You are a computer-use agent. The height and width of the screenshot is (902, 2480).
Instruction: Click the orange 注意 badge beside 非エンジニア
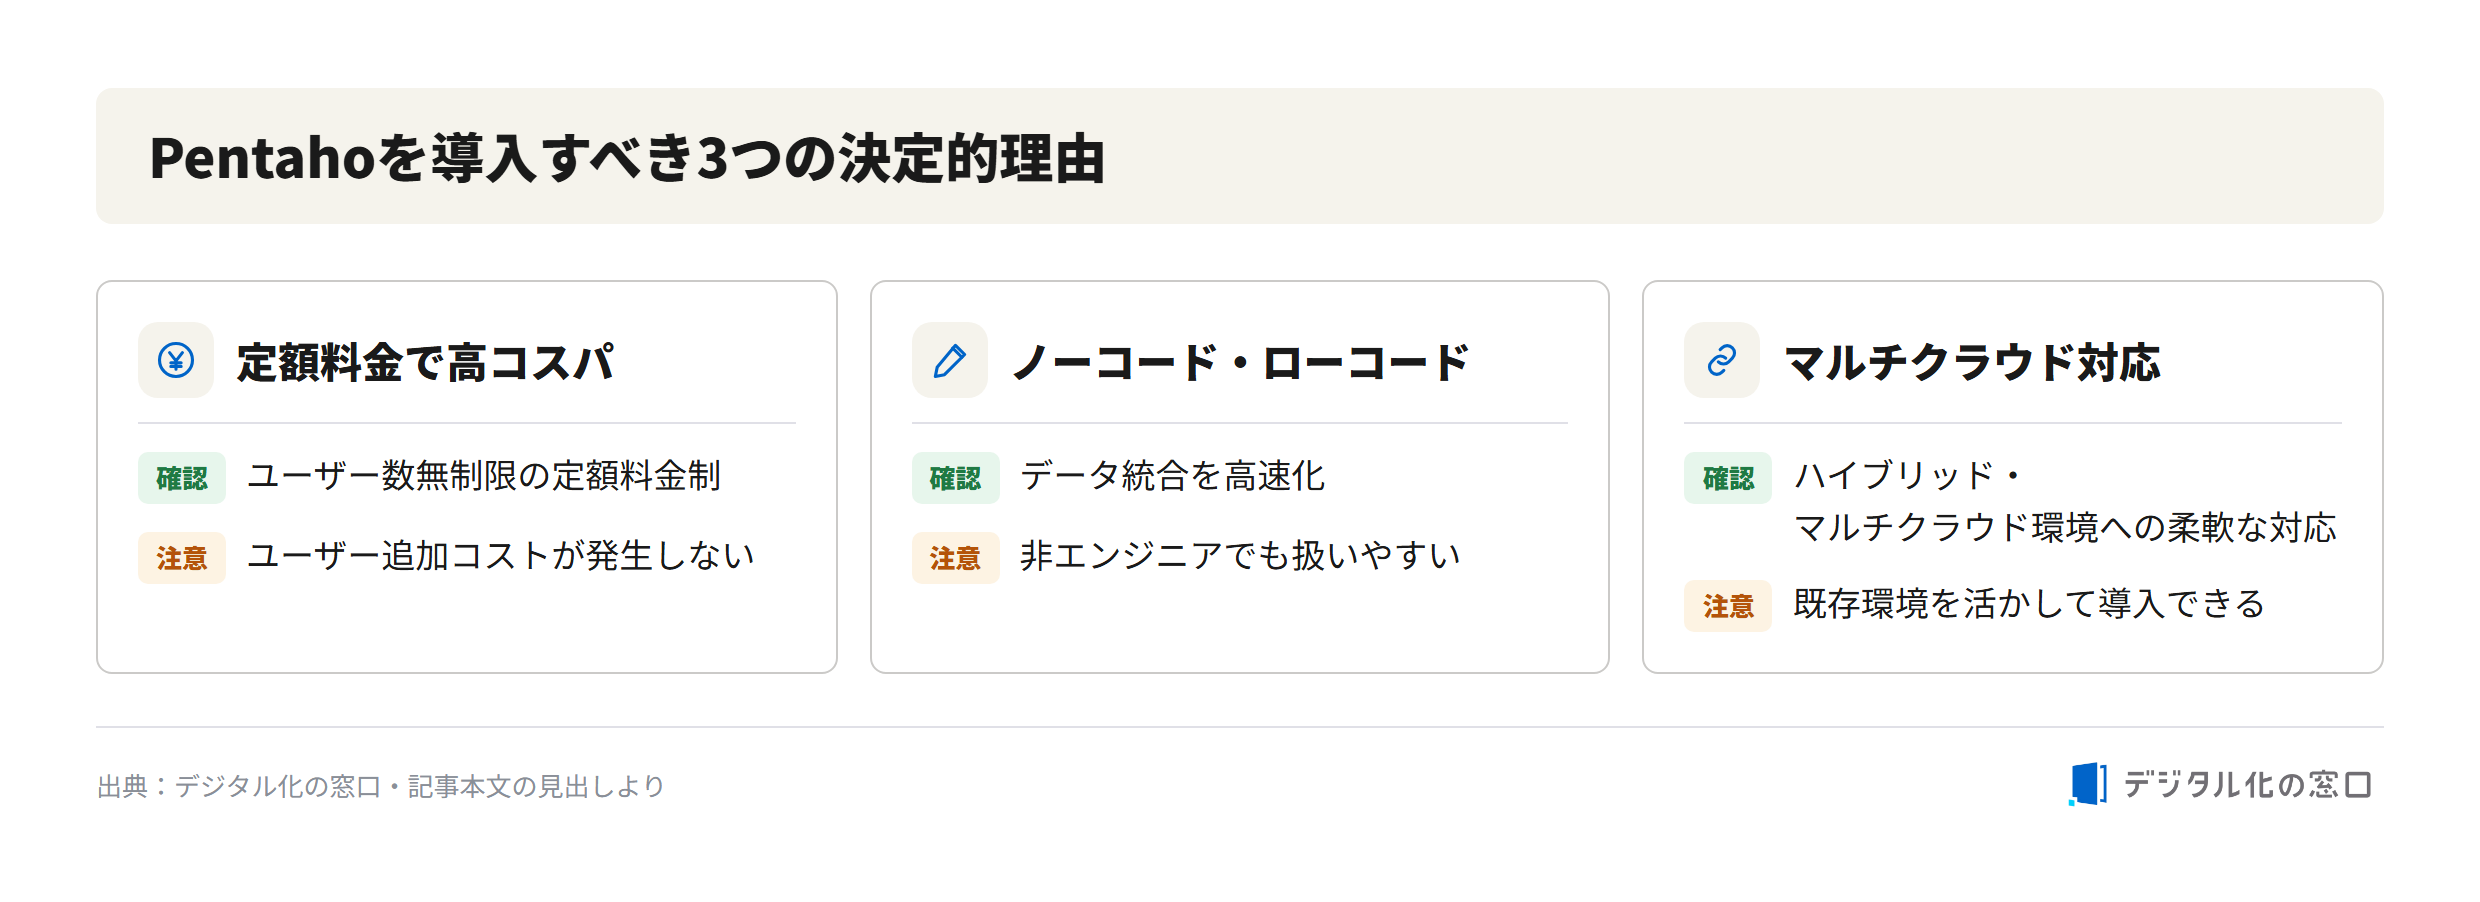point(955,558)
